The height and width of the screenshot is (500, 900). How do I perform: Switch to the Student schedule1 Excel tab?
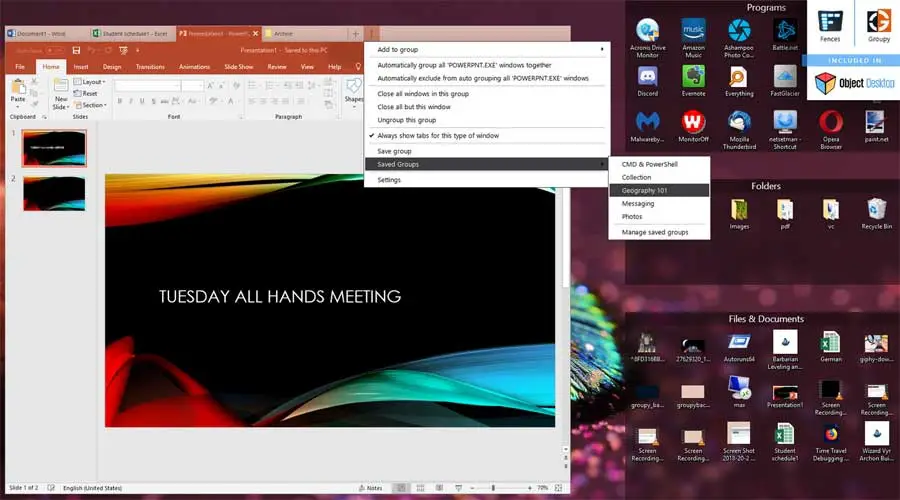pos(133,34)
